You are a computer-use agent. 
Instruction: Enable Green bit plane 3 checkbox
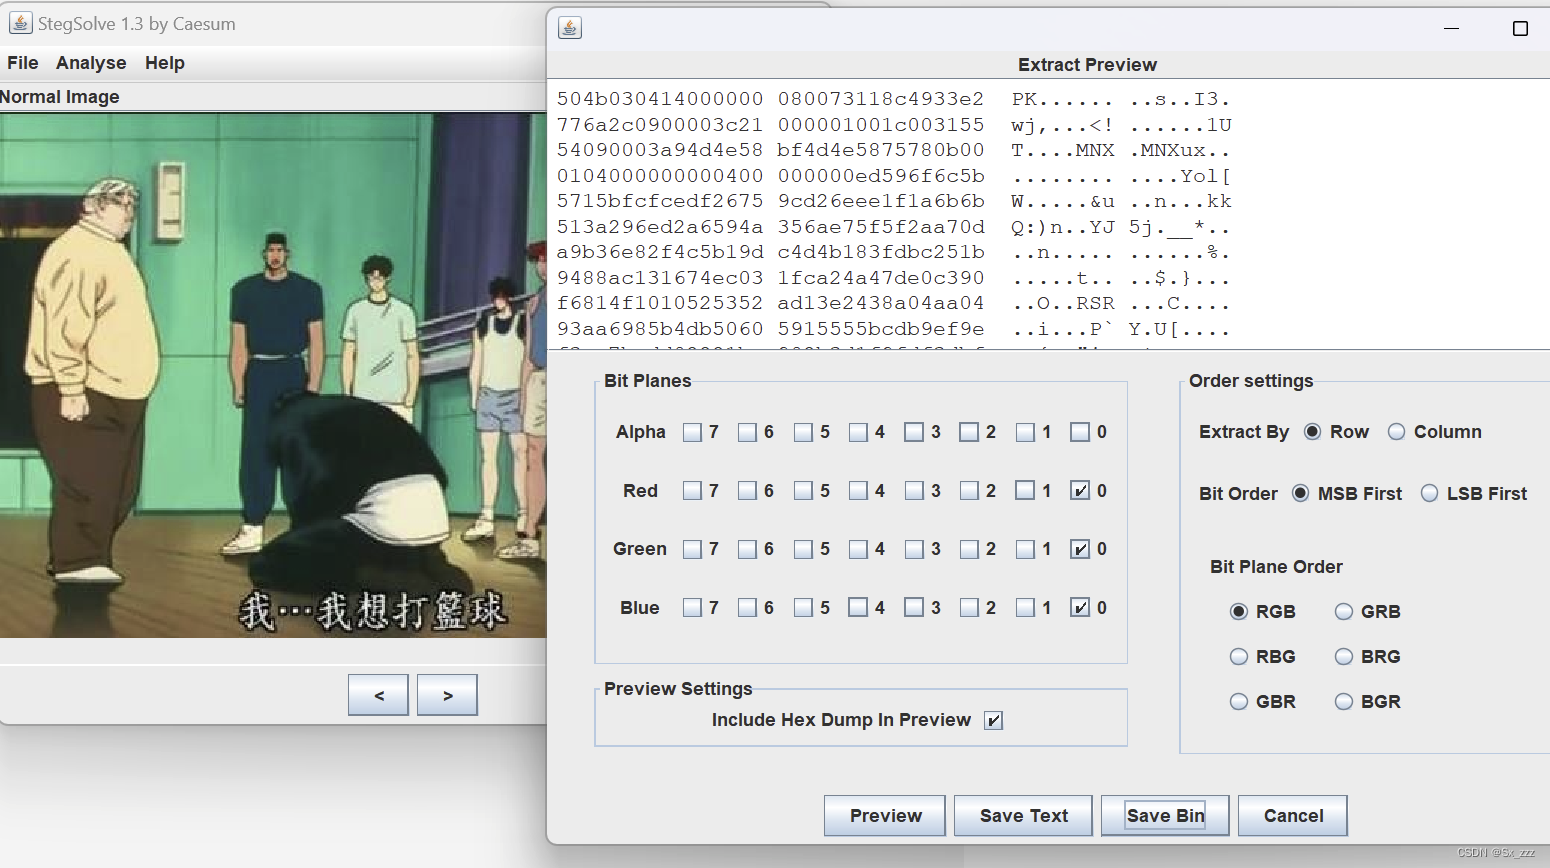point(914,549)
